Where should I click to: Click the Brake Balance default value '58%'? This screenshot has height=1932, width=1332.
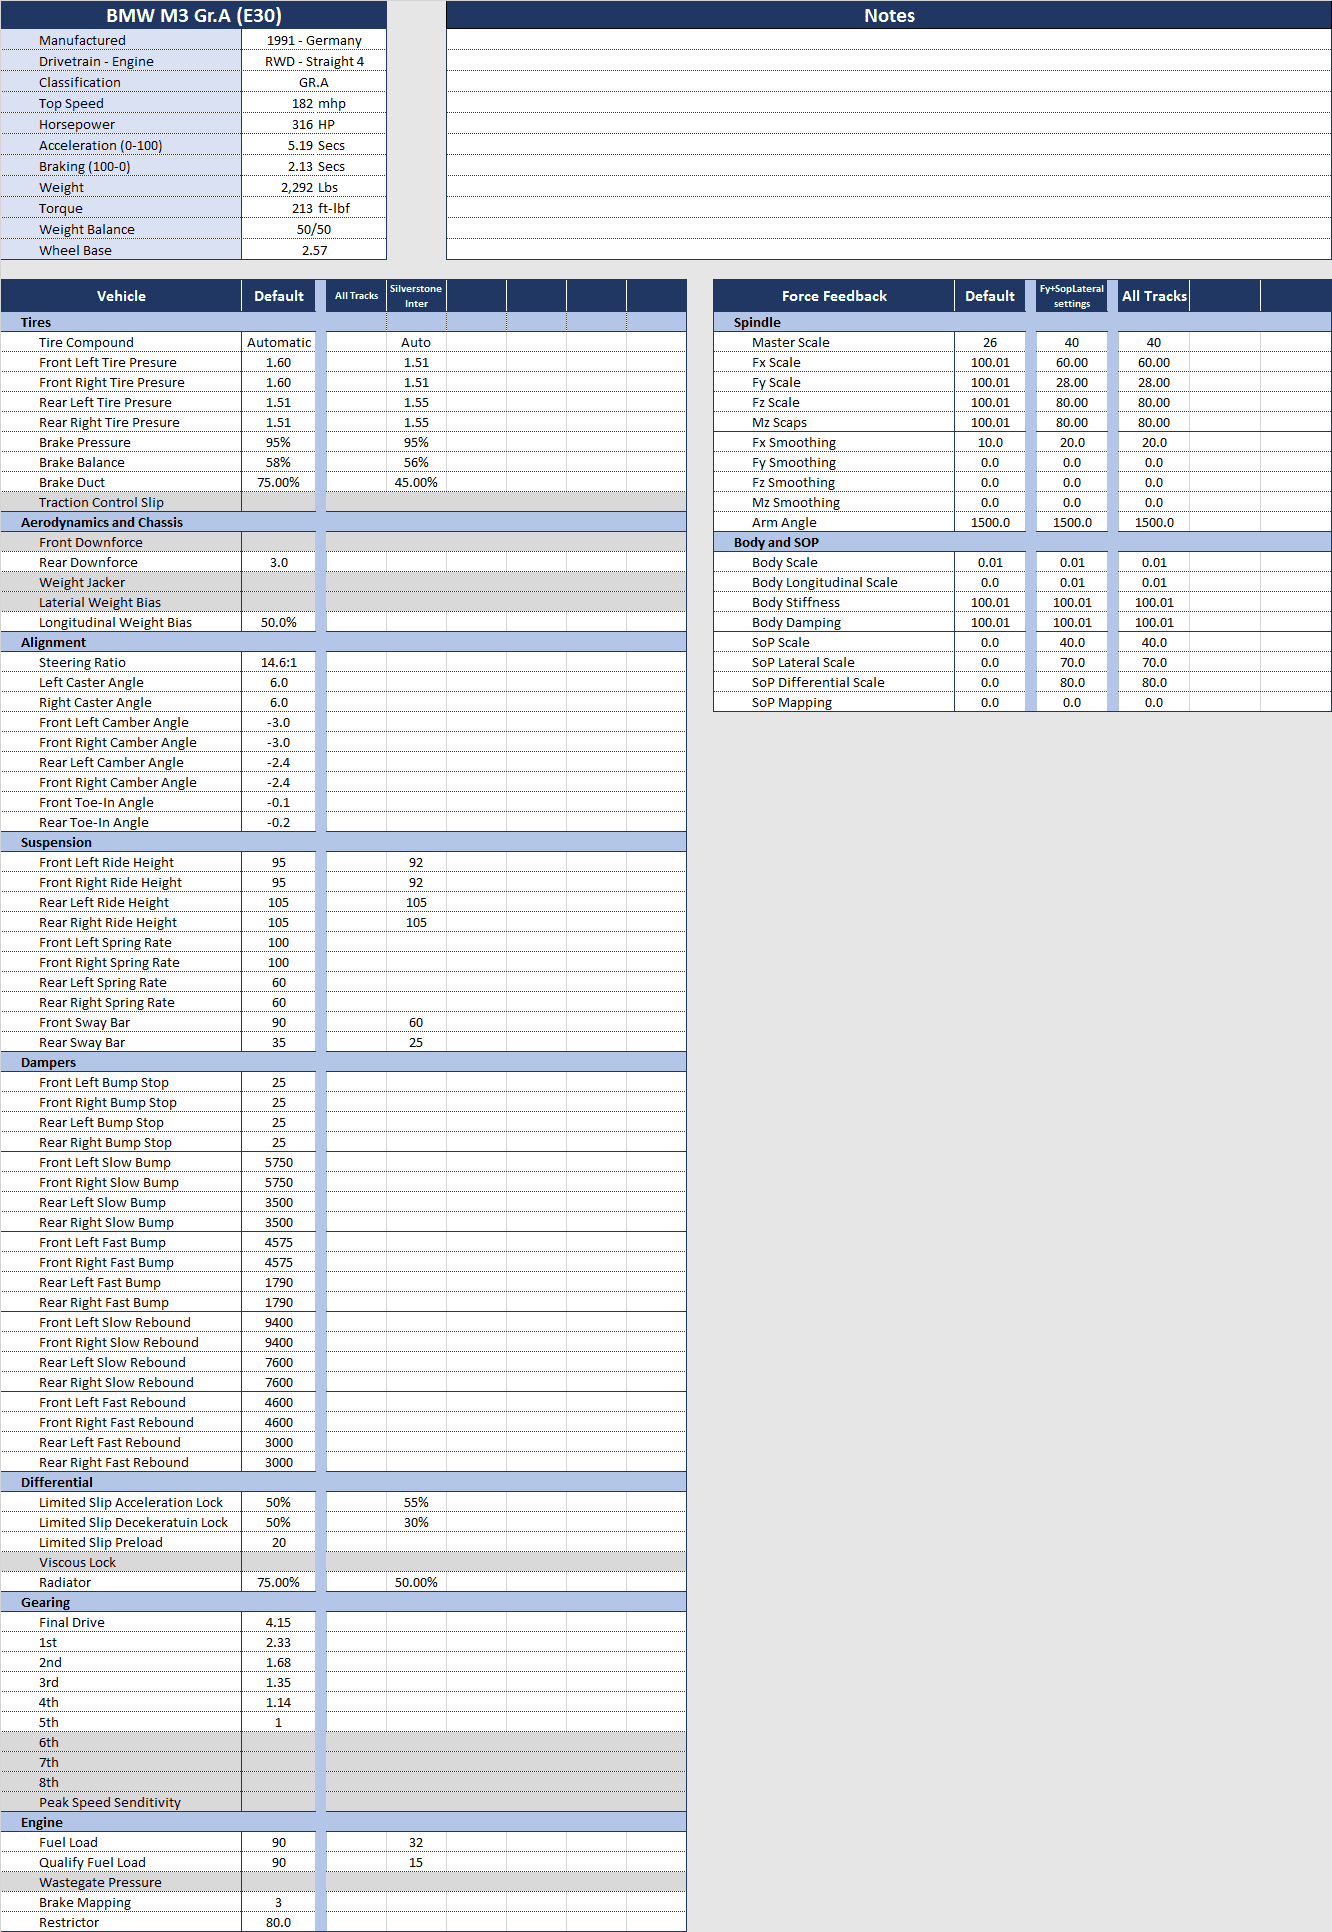[279, 462]
